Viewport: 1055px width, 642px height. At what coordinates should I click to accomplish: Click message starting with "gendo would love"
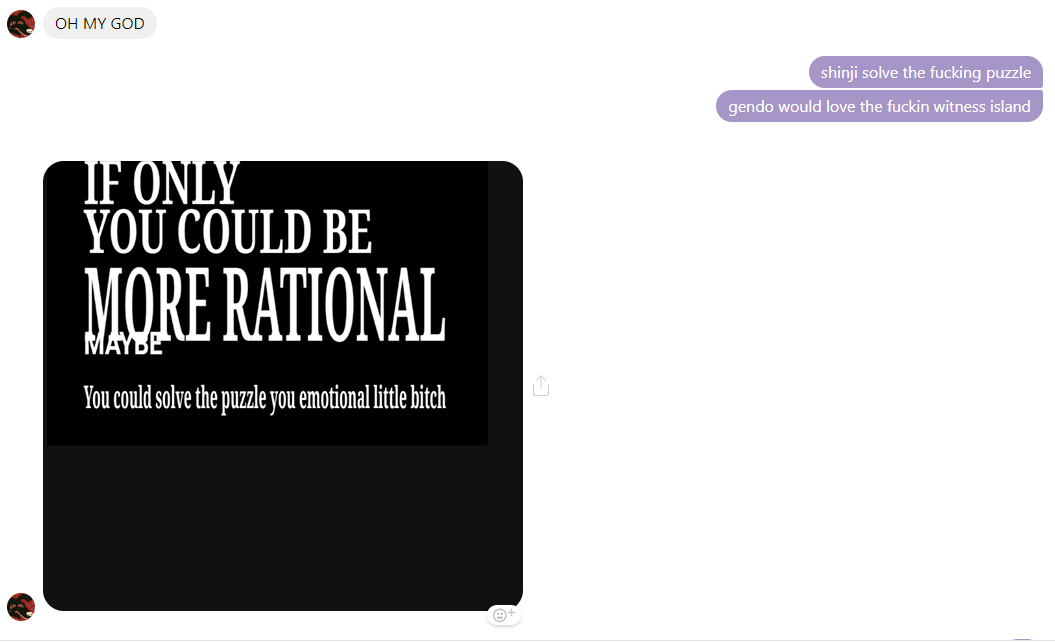point(879,106)
